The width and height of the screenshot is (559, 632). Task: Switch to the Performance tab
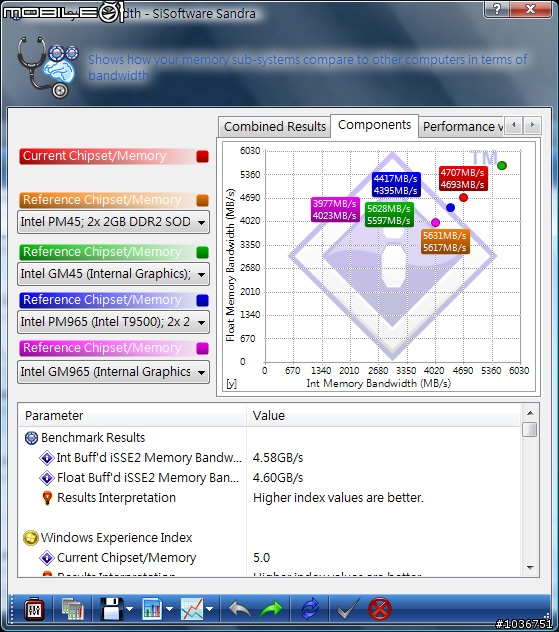[x=461, y=127]
